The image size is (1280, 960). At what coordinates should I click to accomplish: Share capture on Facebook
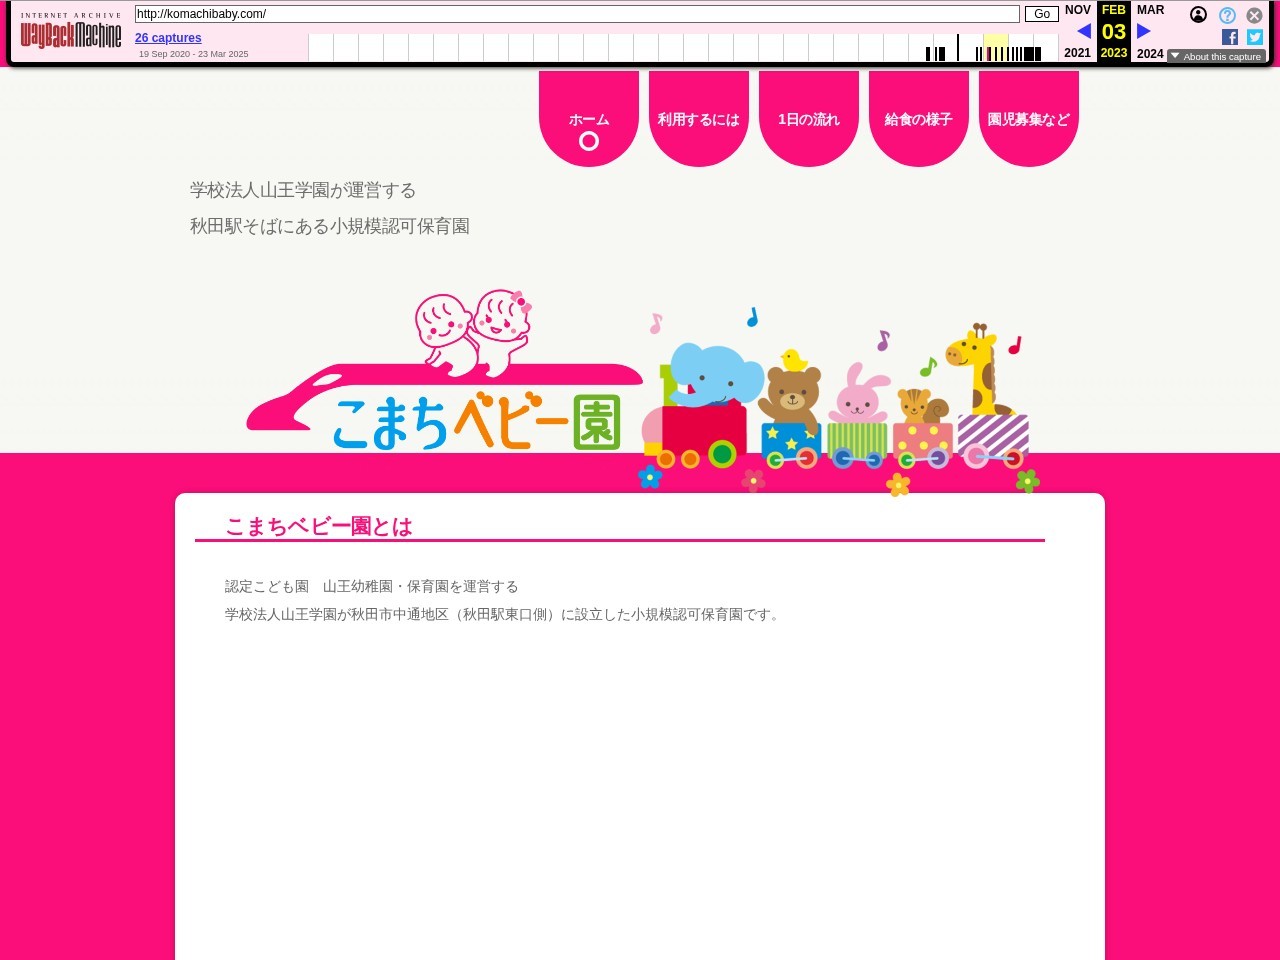click(1230, 37)
